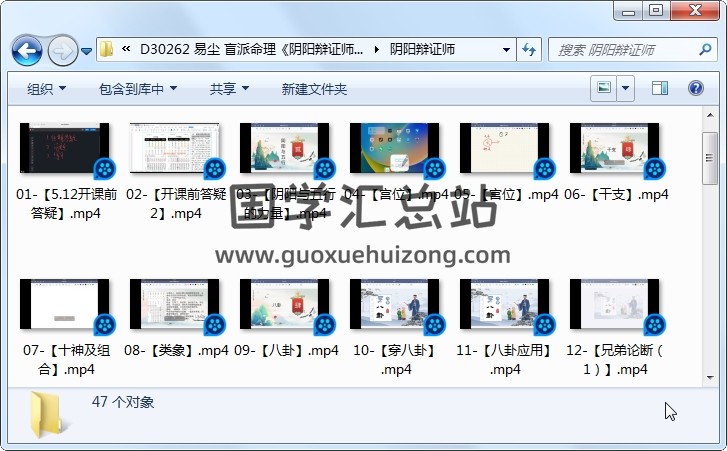Viewport: 727px width, 451px height.
Task: Expand the view options dropdown arrow
Action: click(625, 88)
